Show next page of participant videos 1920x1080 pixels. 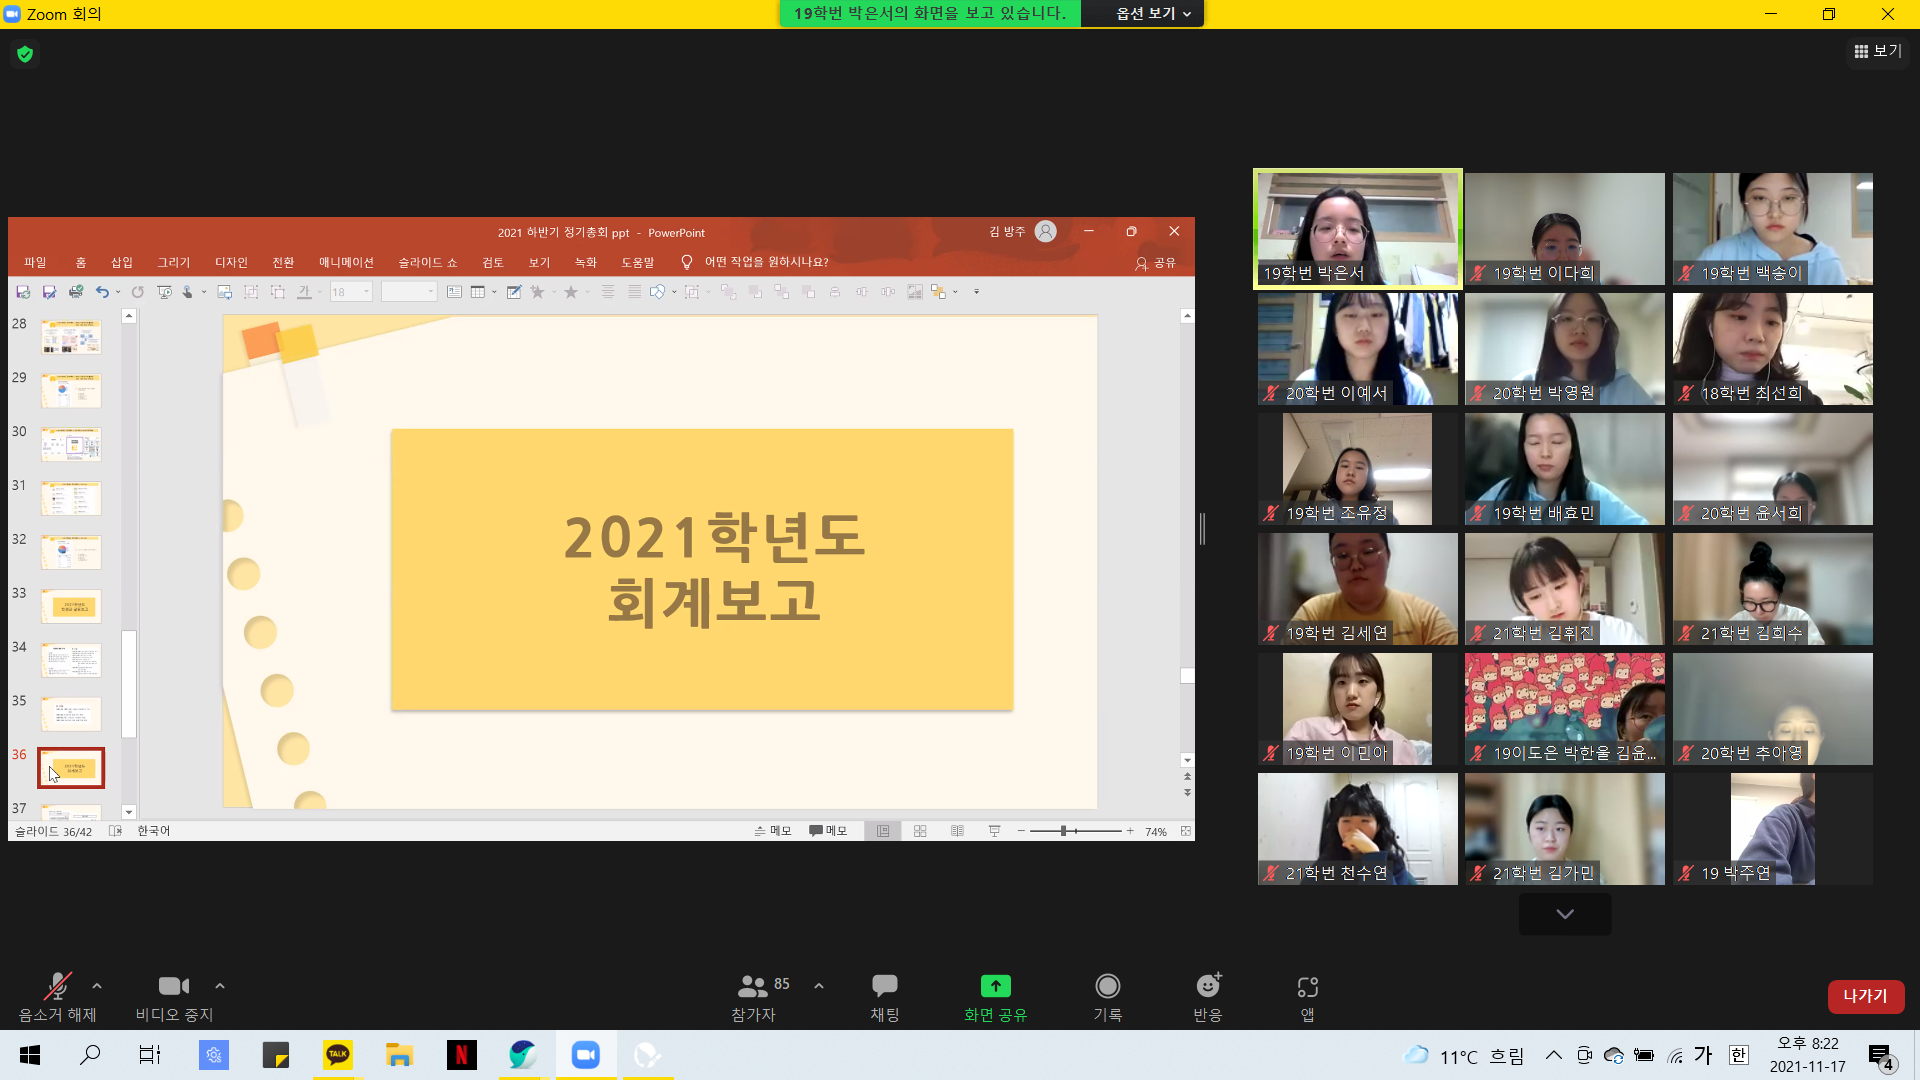point(1564,914)
